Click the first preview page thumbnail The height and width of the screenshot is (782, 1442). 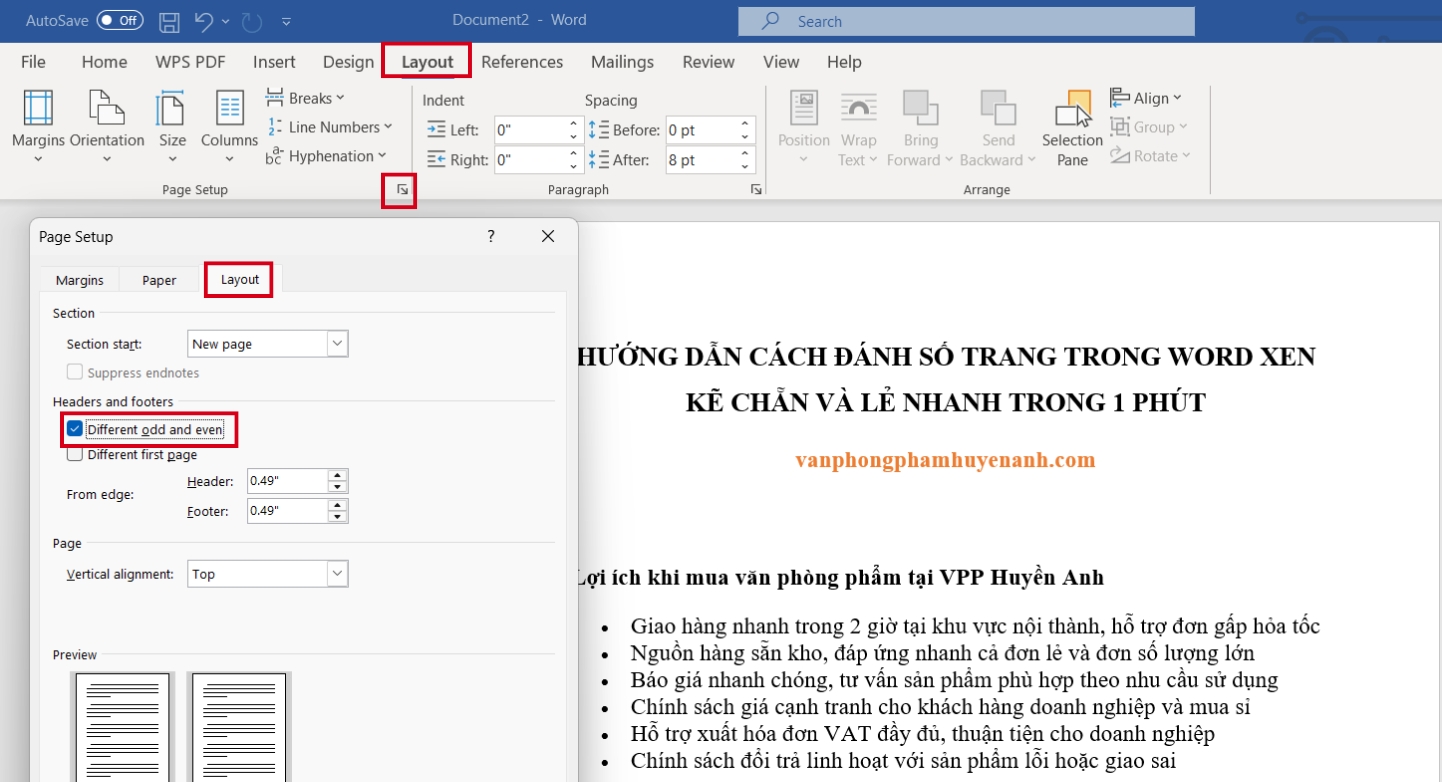pyautogui.click(x=124, y=727)
